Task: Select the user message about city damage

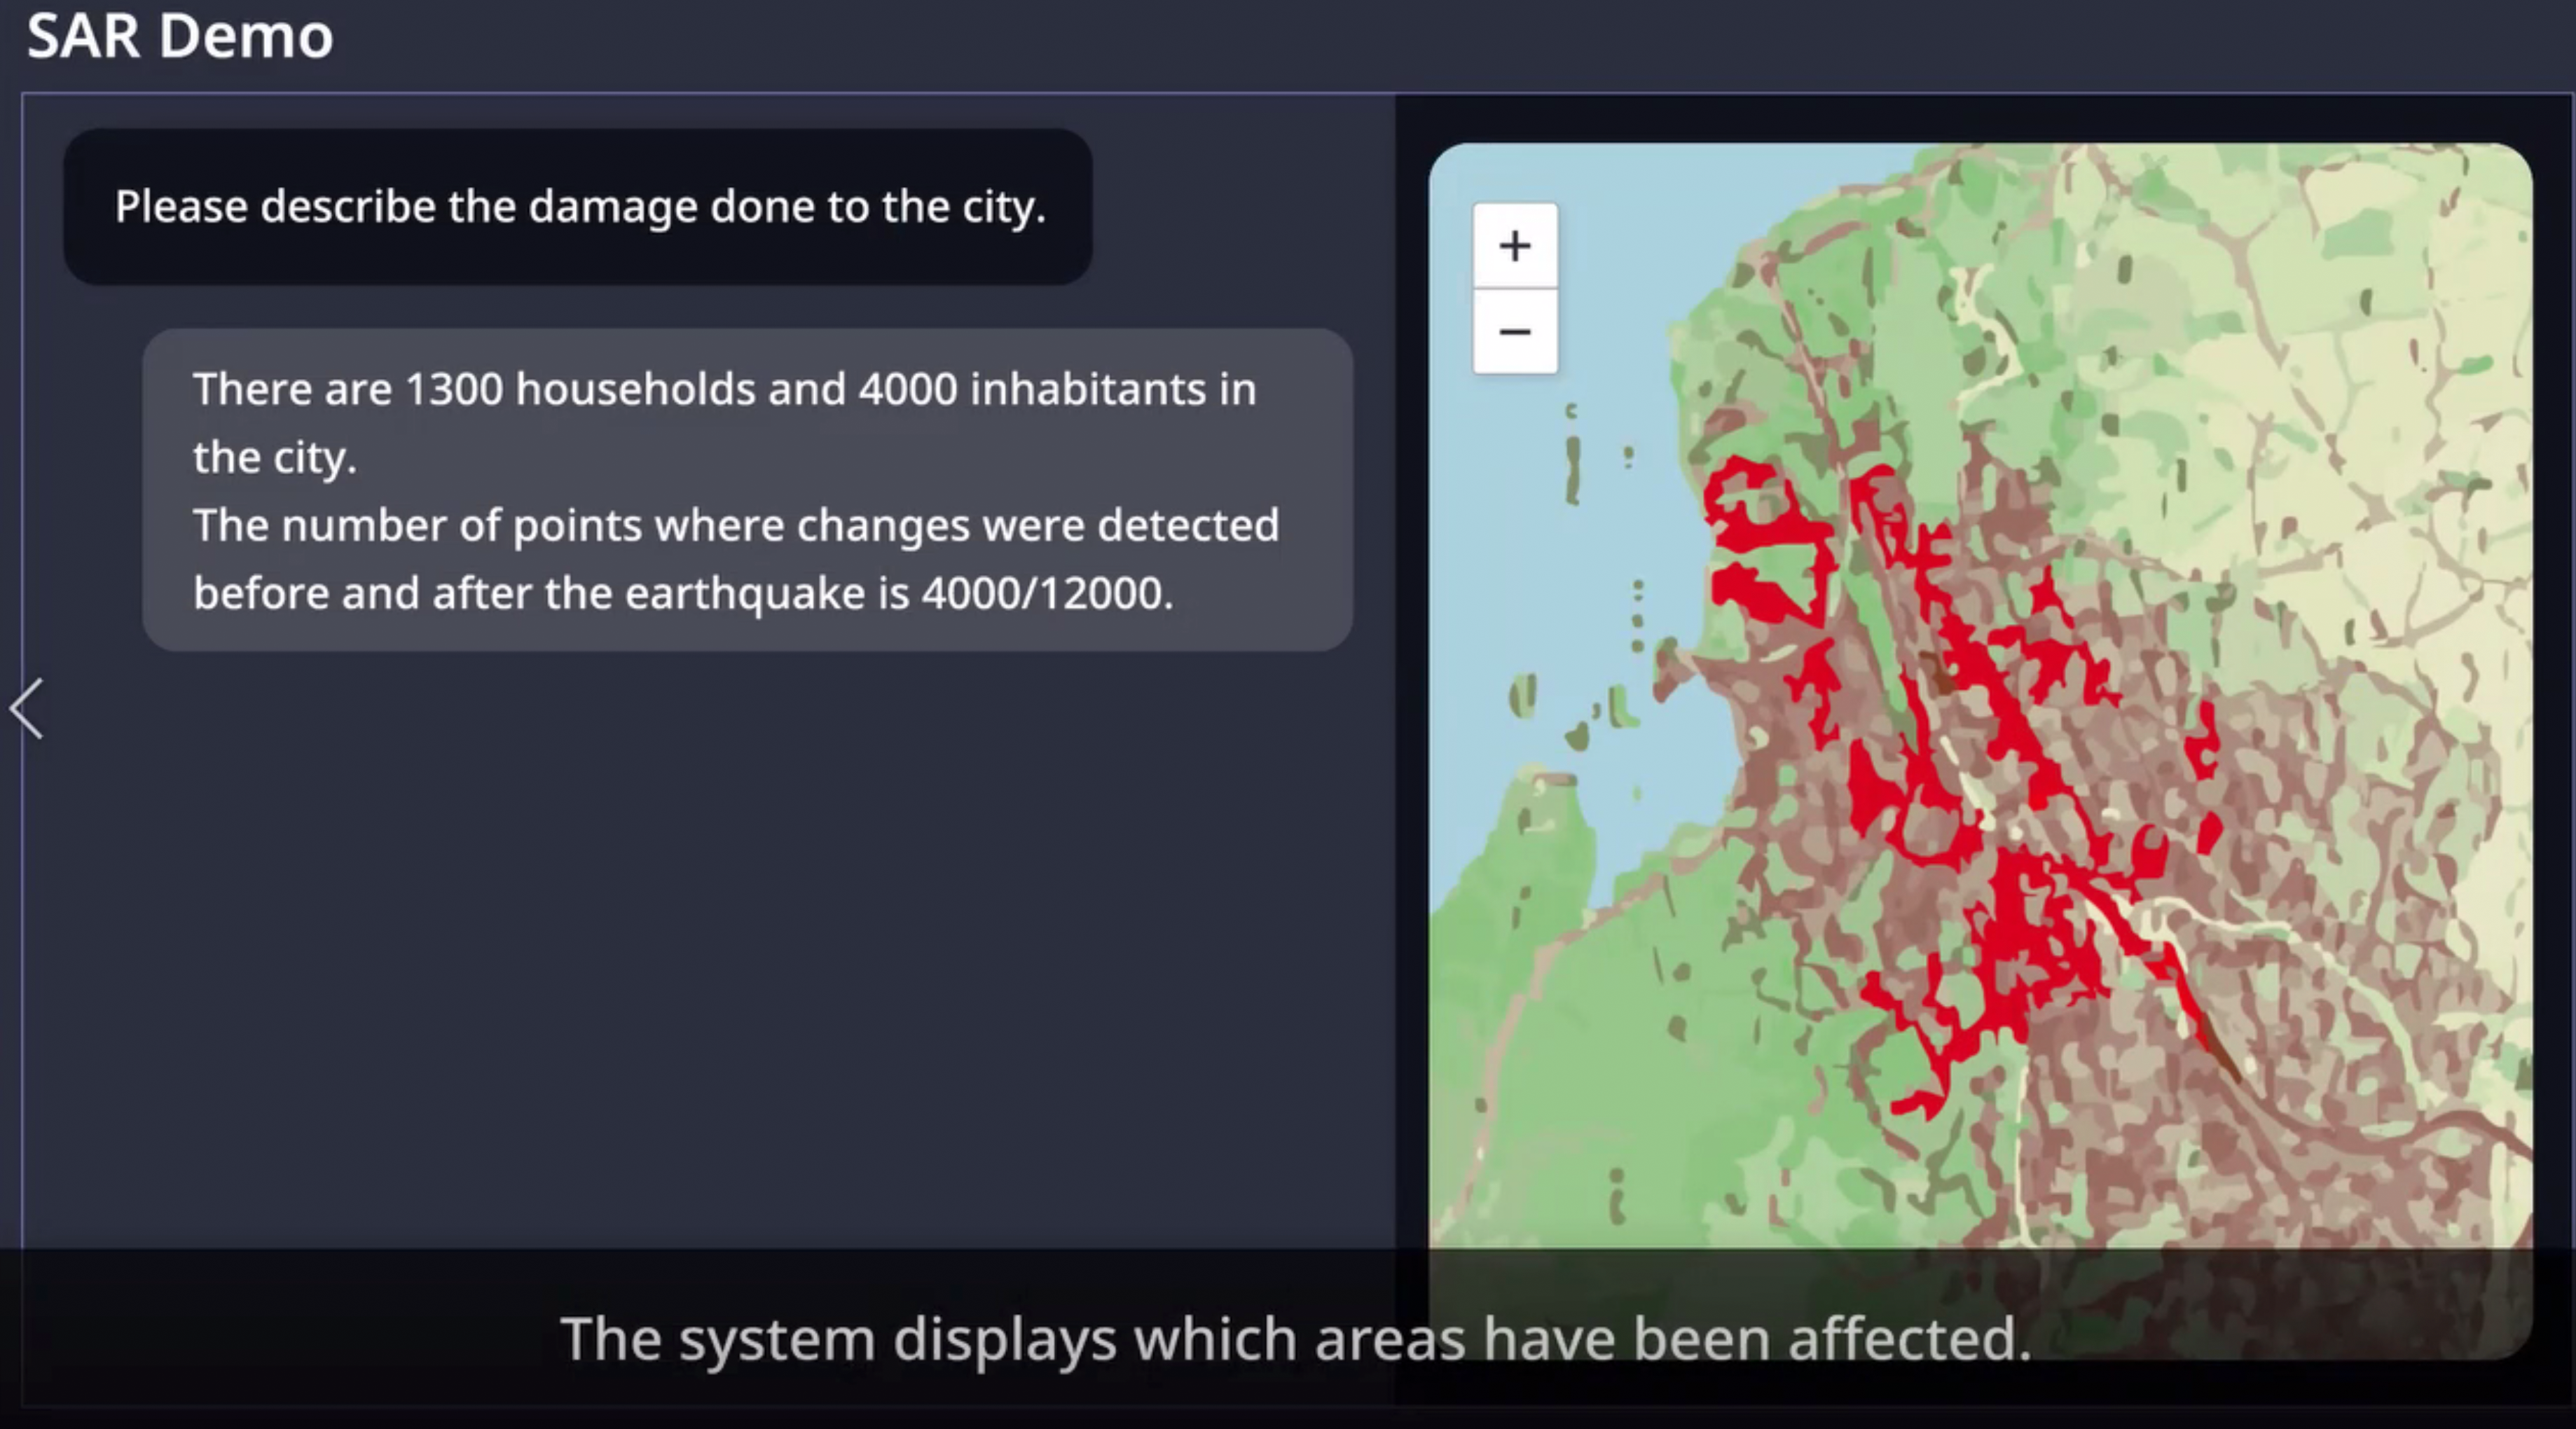Action: (x=578, y=207)
